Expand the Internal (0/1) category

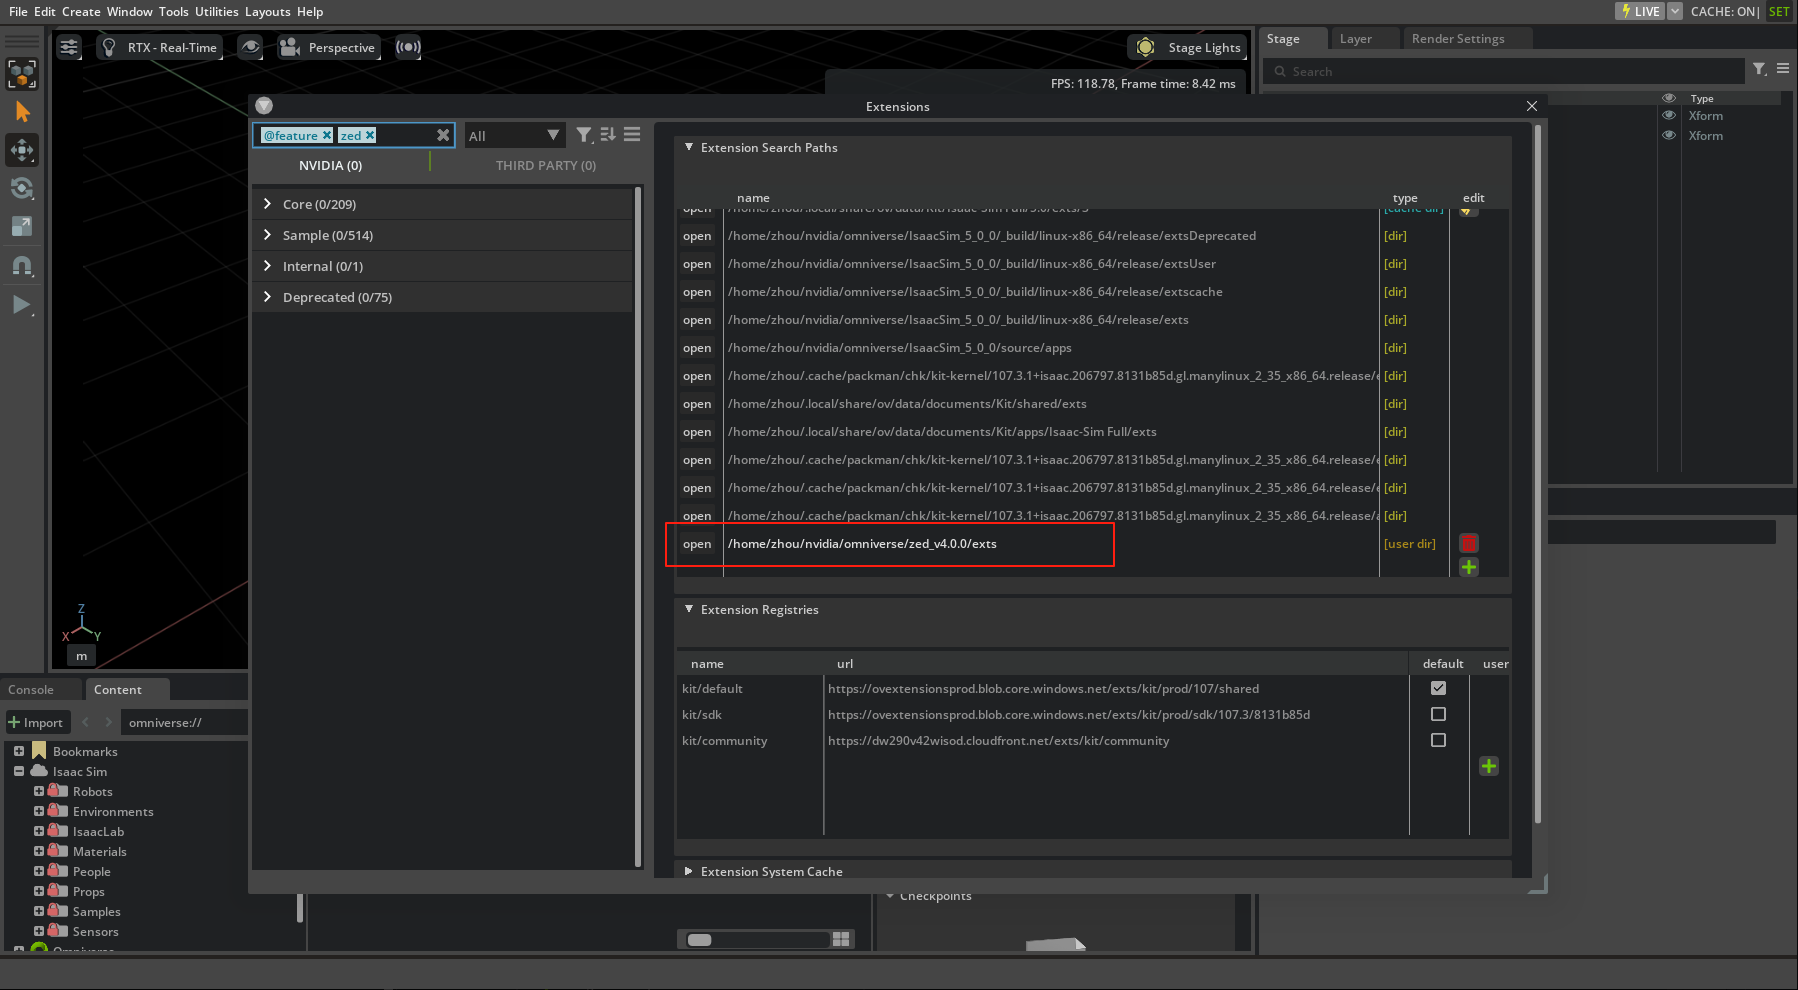click(x=267, y=266)
